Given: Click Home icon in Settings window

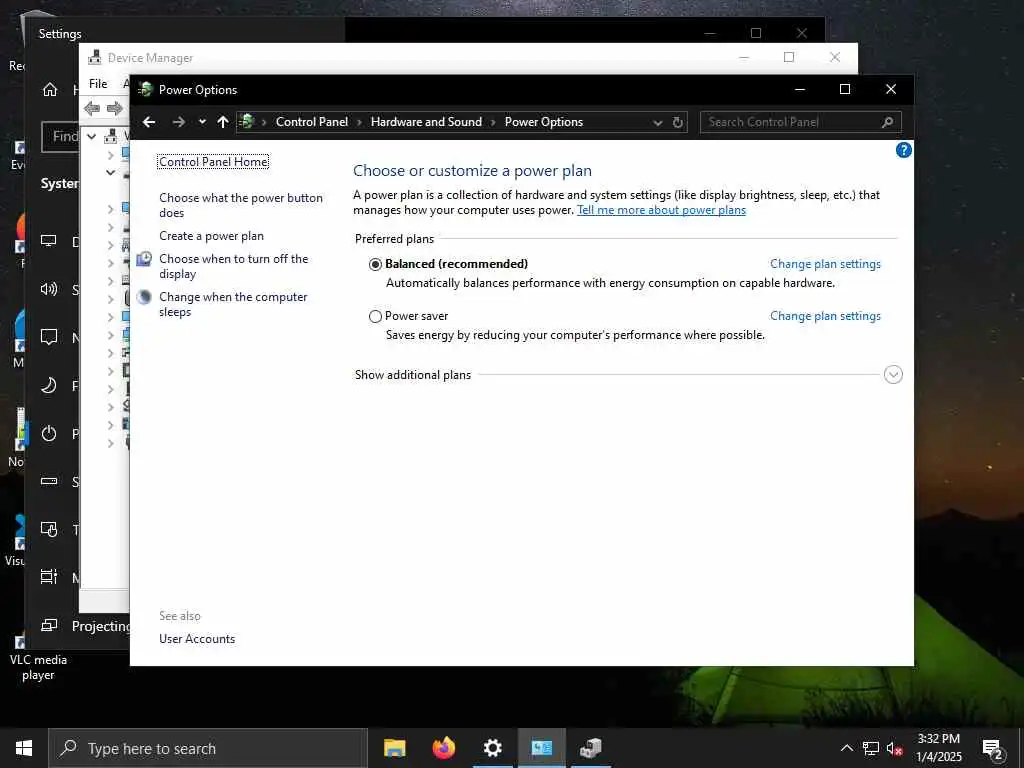Looking at the screenshot, I should click(50, 89).
